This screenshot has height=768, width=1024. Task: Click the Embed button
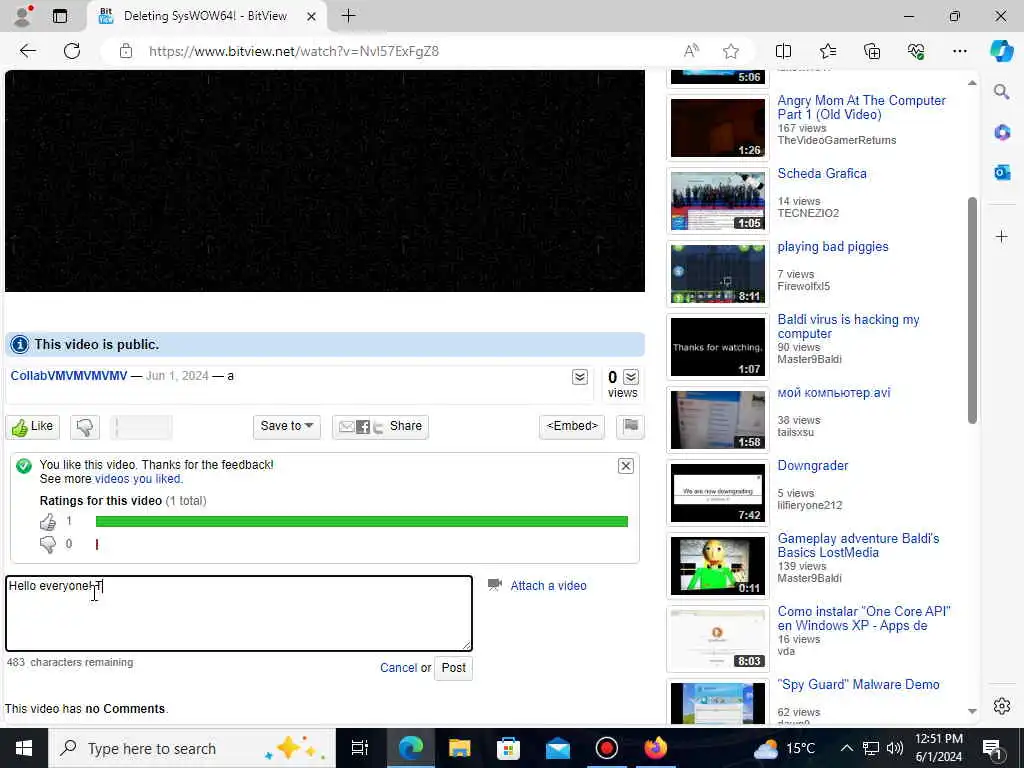[572, 426]
